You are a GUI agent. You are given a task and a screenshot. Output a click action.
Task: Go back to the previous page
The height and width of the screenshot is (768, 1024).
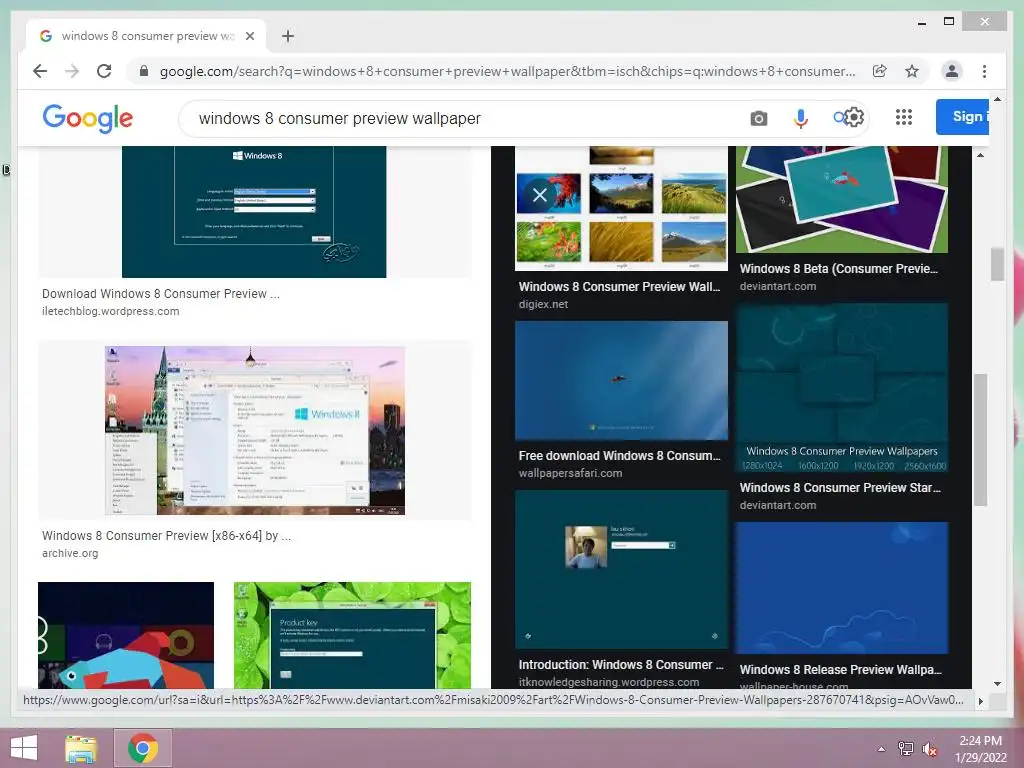coord(40,71)
